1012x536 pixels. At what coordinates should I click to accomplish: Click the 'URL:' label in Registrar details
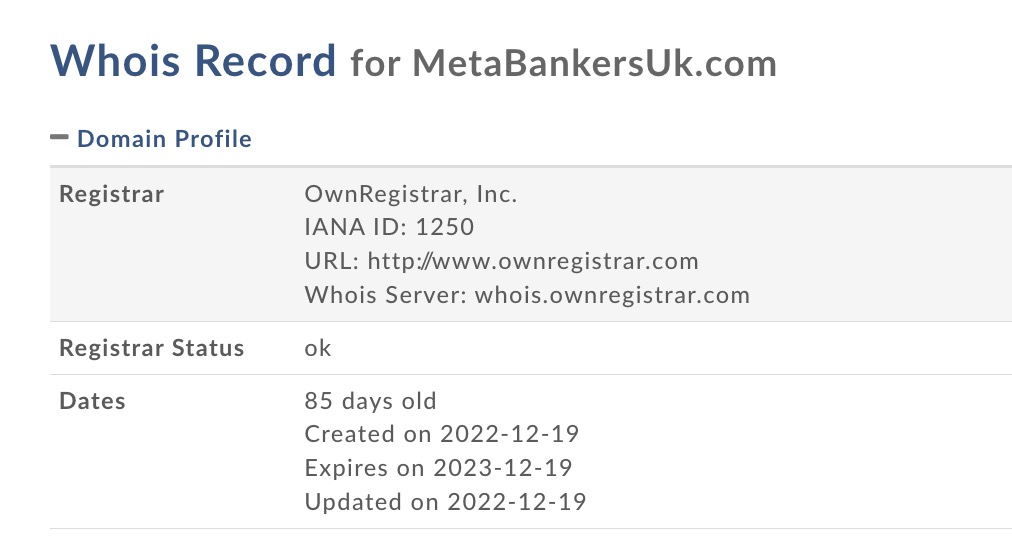pos(332,262)
